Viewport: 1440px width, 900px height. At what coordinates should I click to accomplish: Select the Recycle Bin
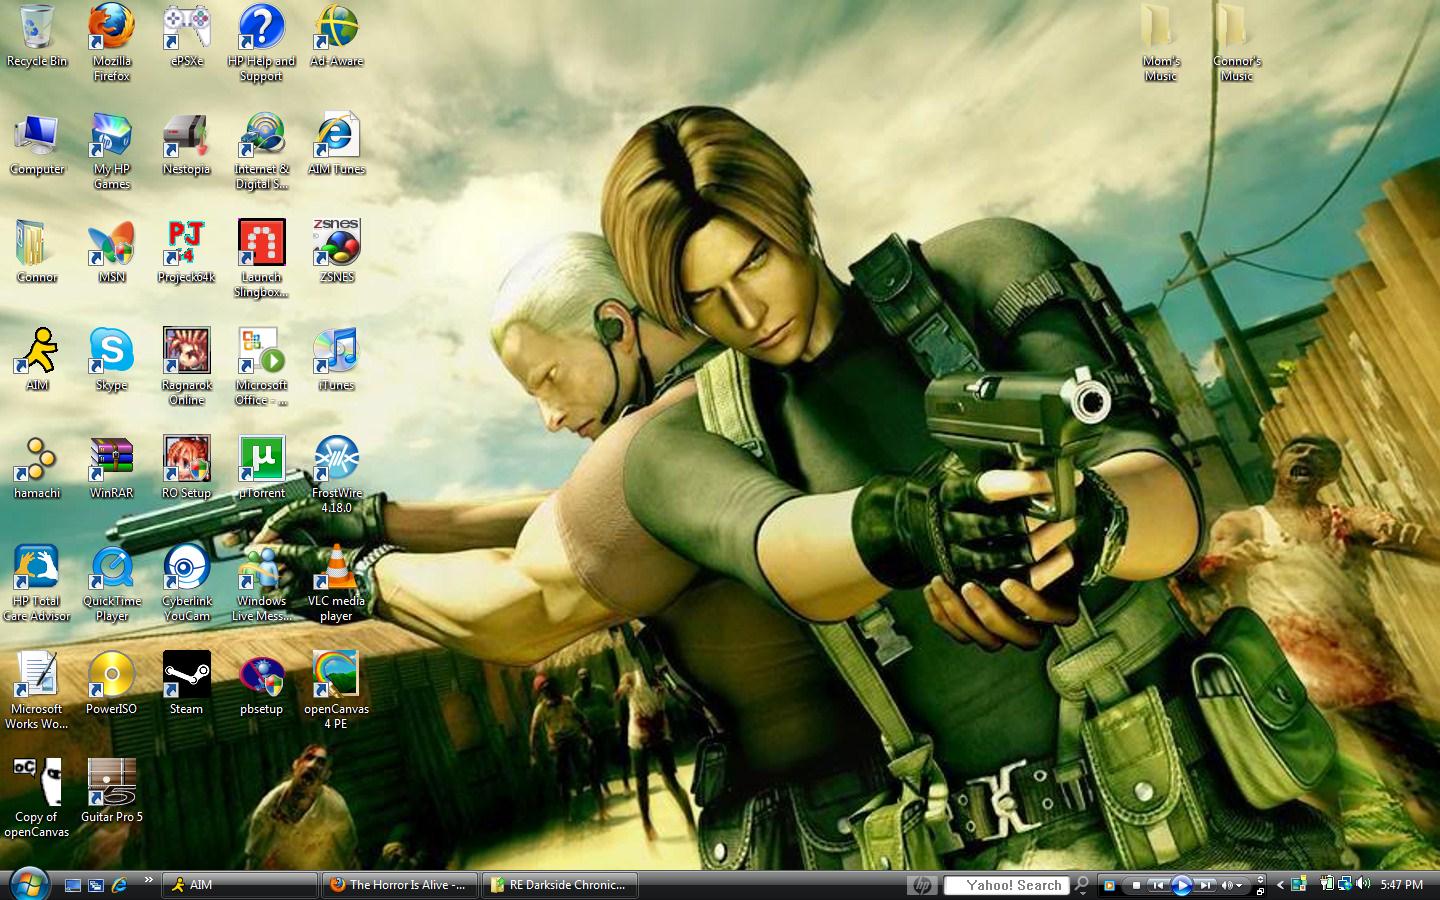click(37, 28)
